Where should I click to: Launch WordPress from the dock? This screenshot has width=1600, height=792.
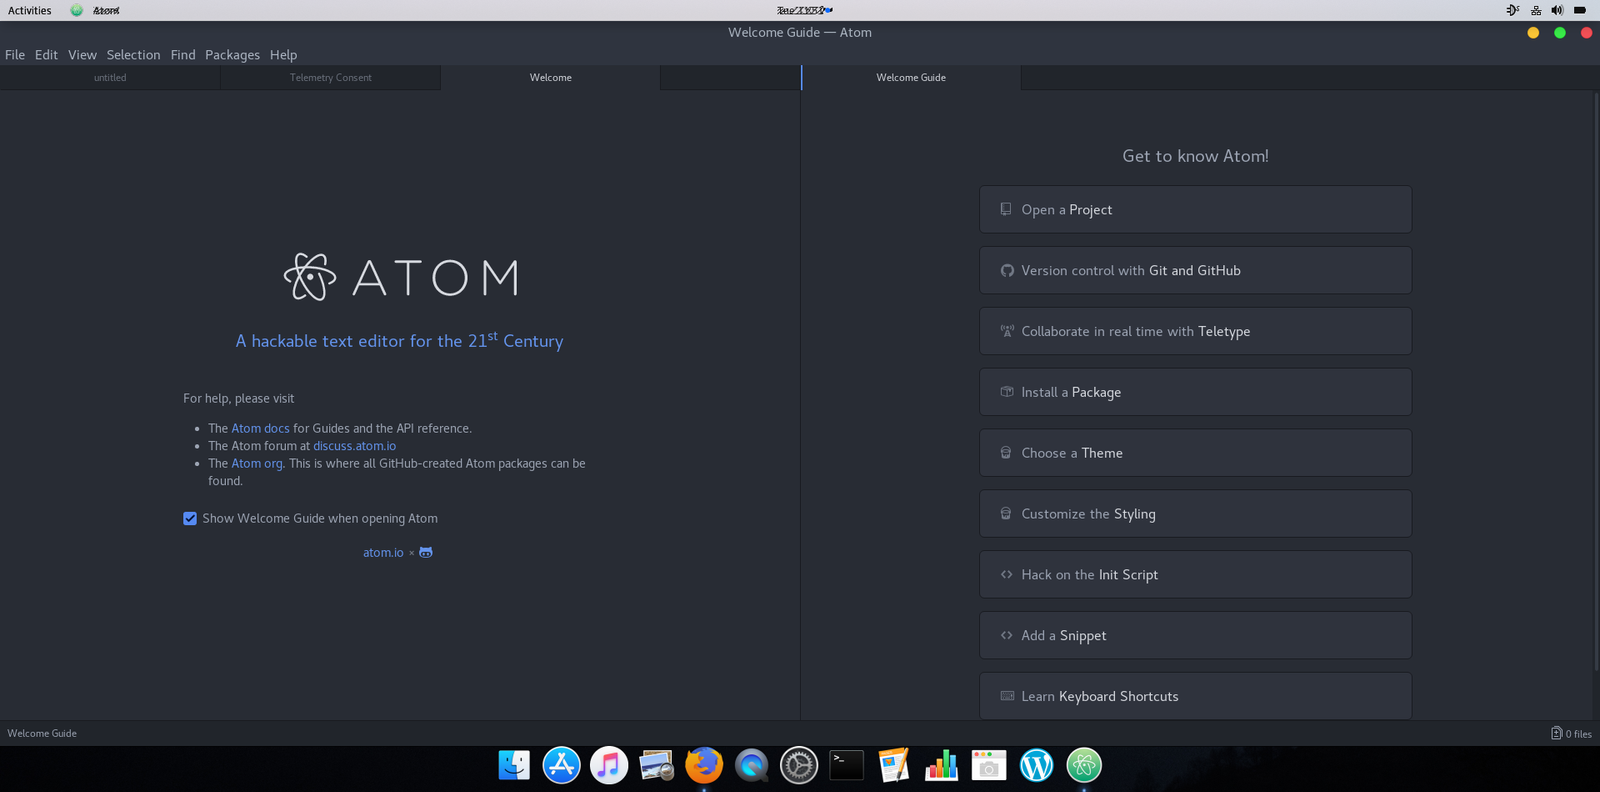1036,765
